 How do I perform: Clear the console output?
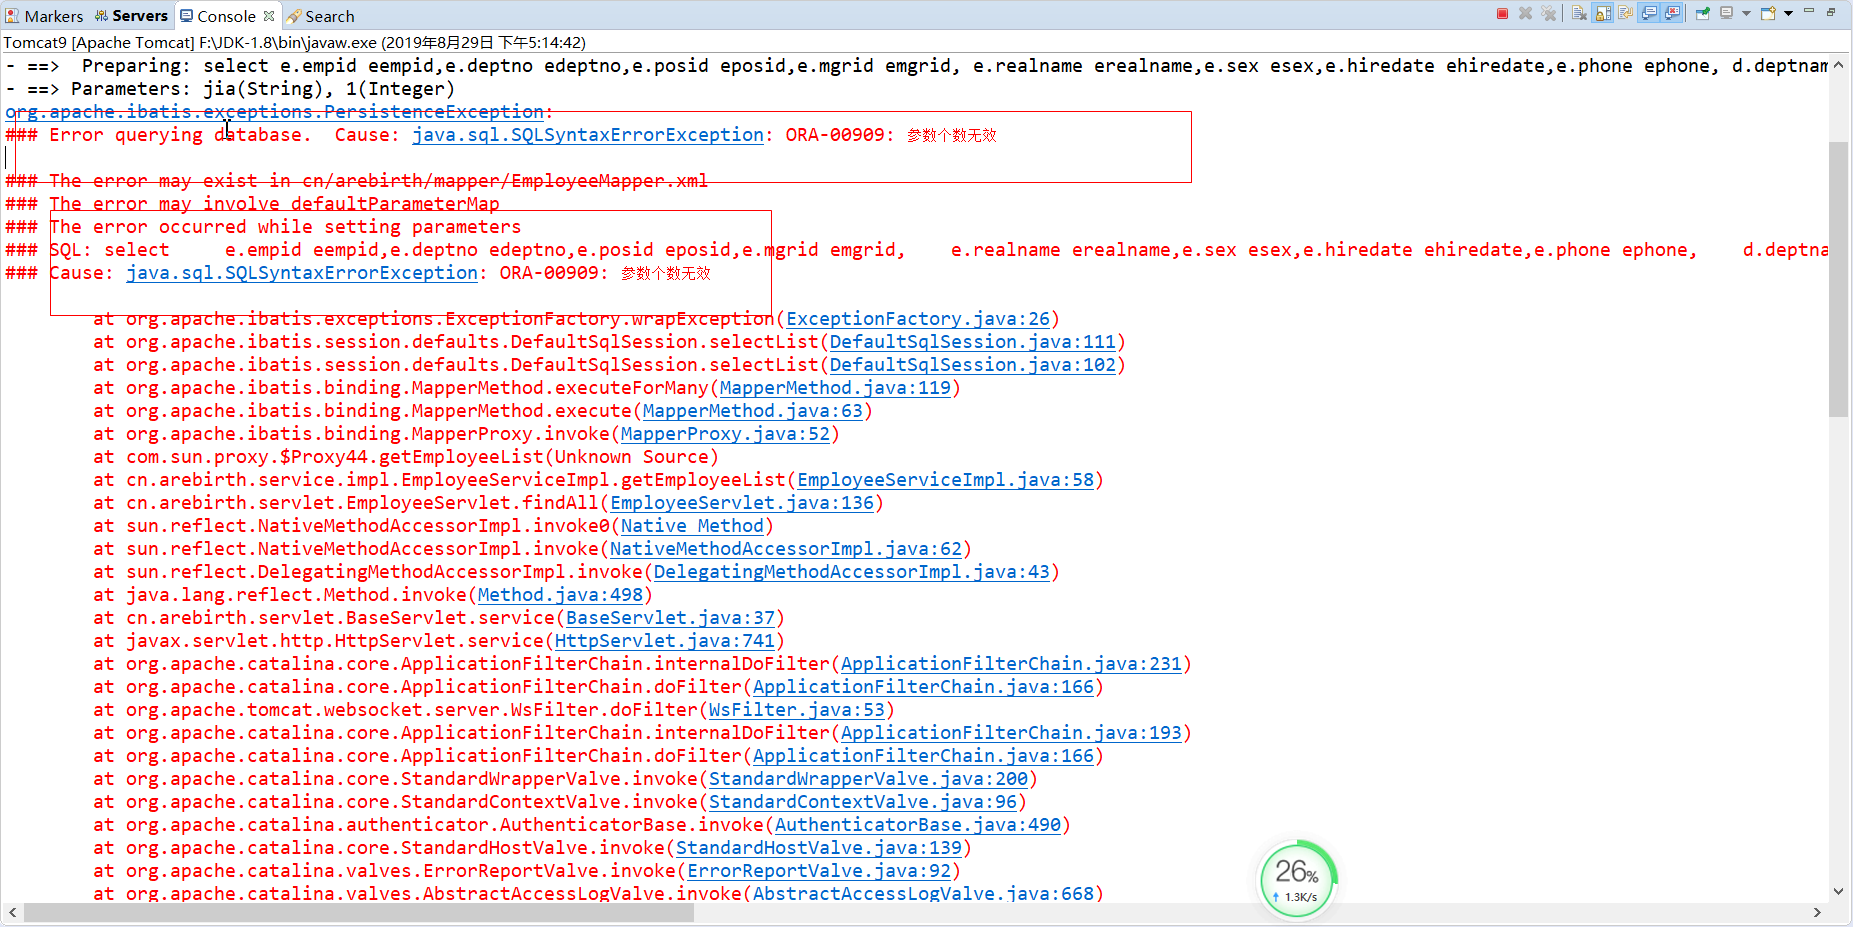[x=1578, y=13]
